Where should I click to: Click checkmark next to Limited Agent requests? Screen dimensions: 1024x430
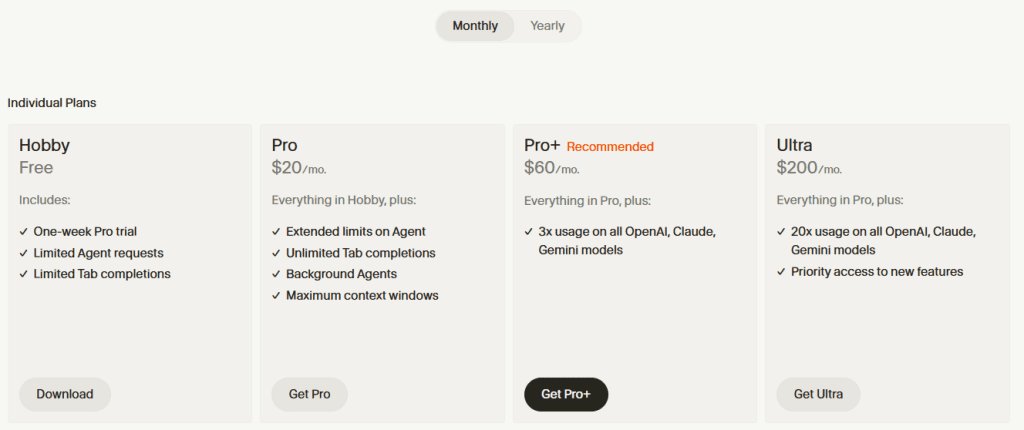pos(24,253)
